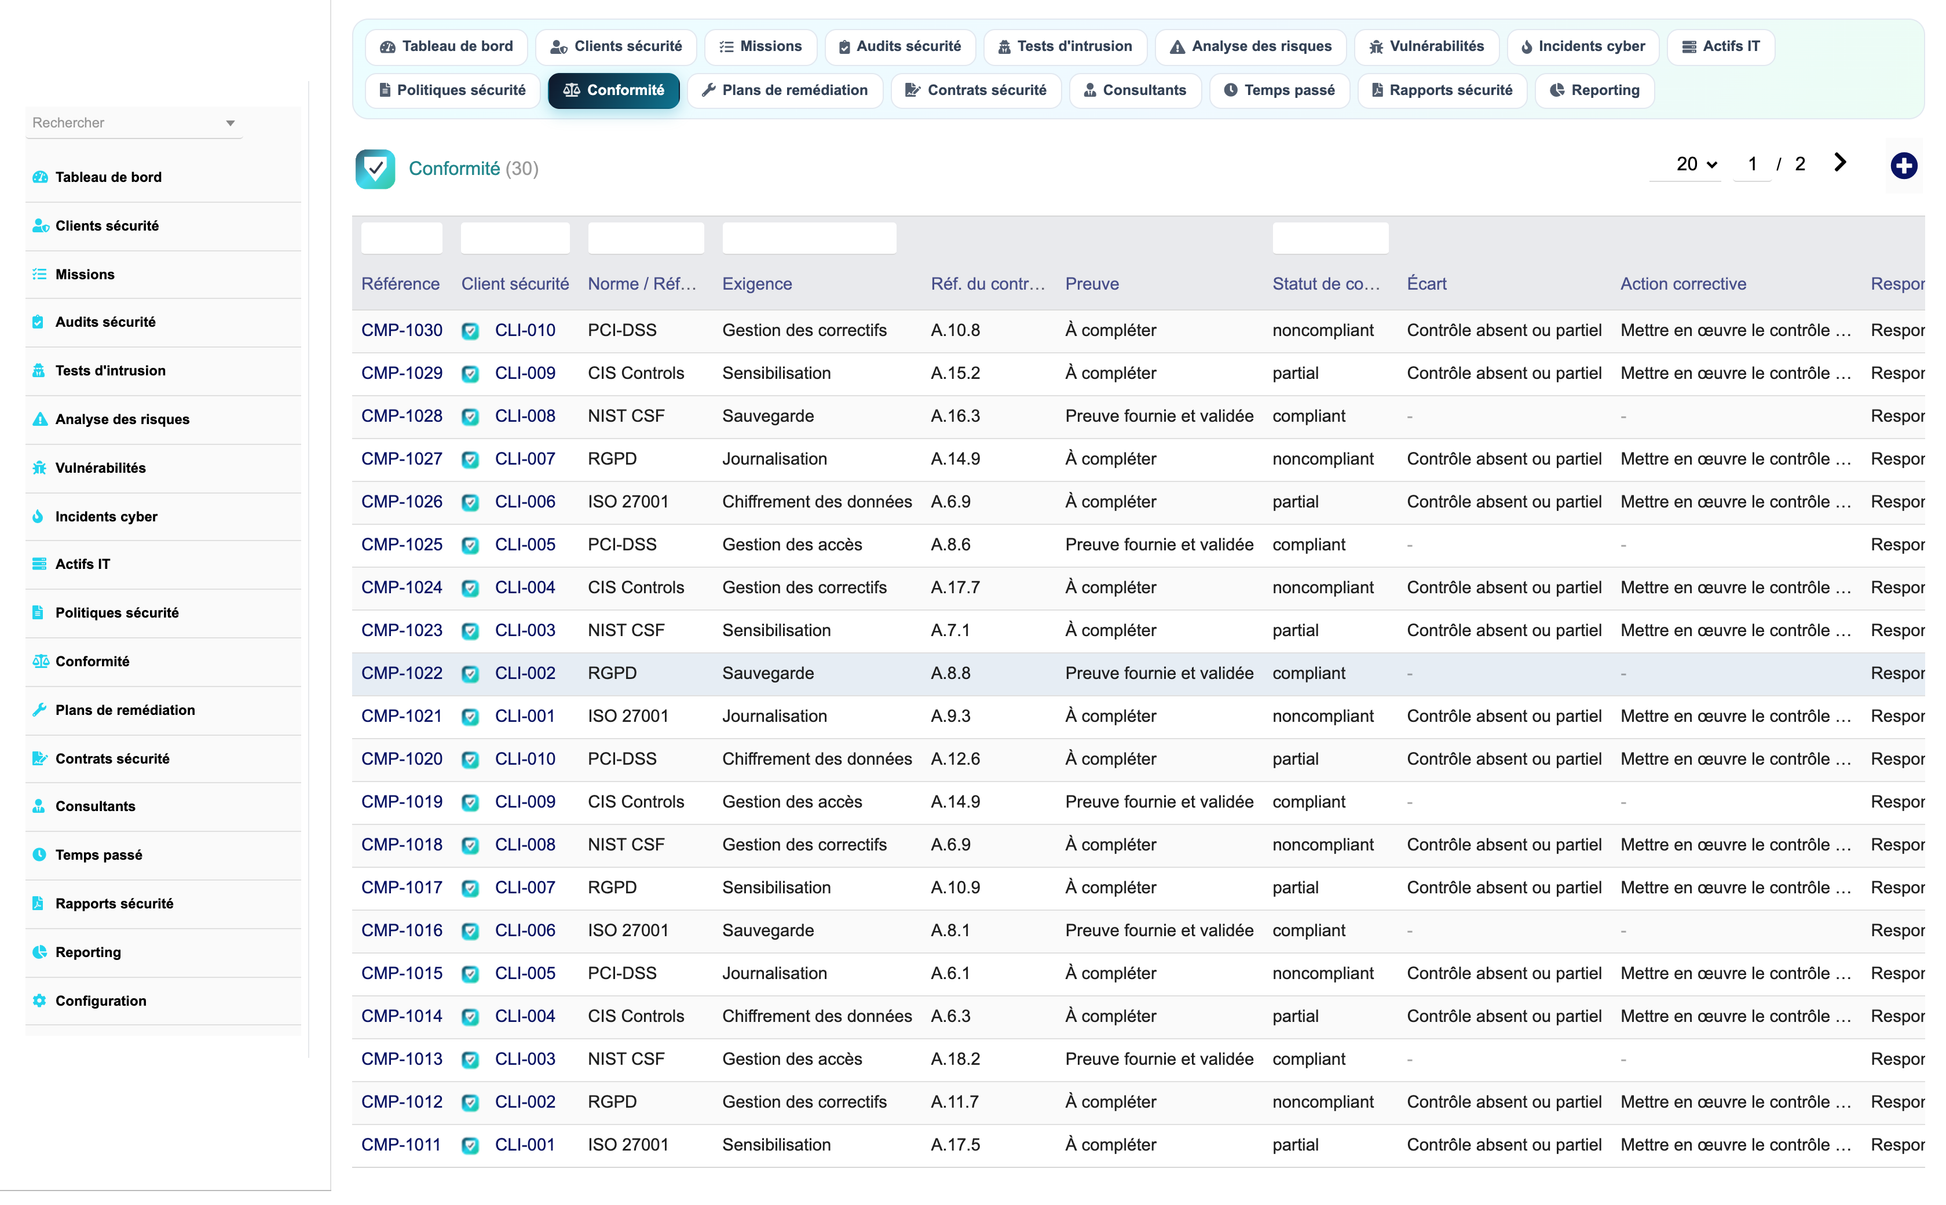Open Actifs IT tab

1720,46
